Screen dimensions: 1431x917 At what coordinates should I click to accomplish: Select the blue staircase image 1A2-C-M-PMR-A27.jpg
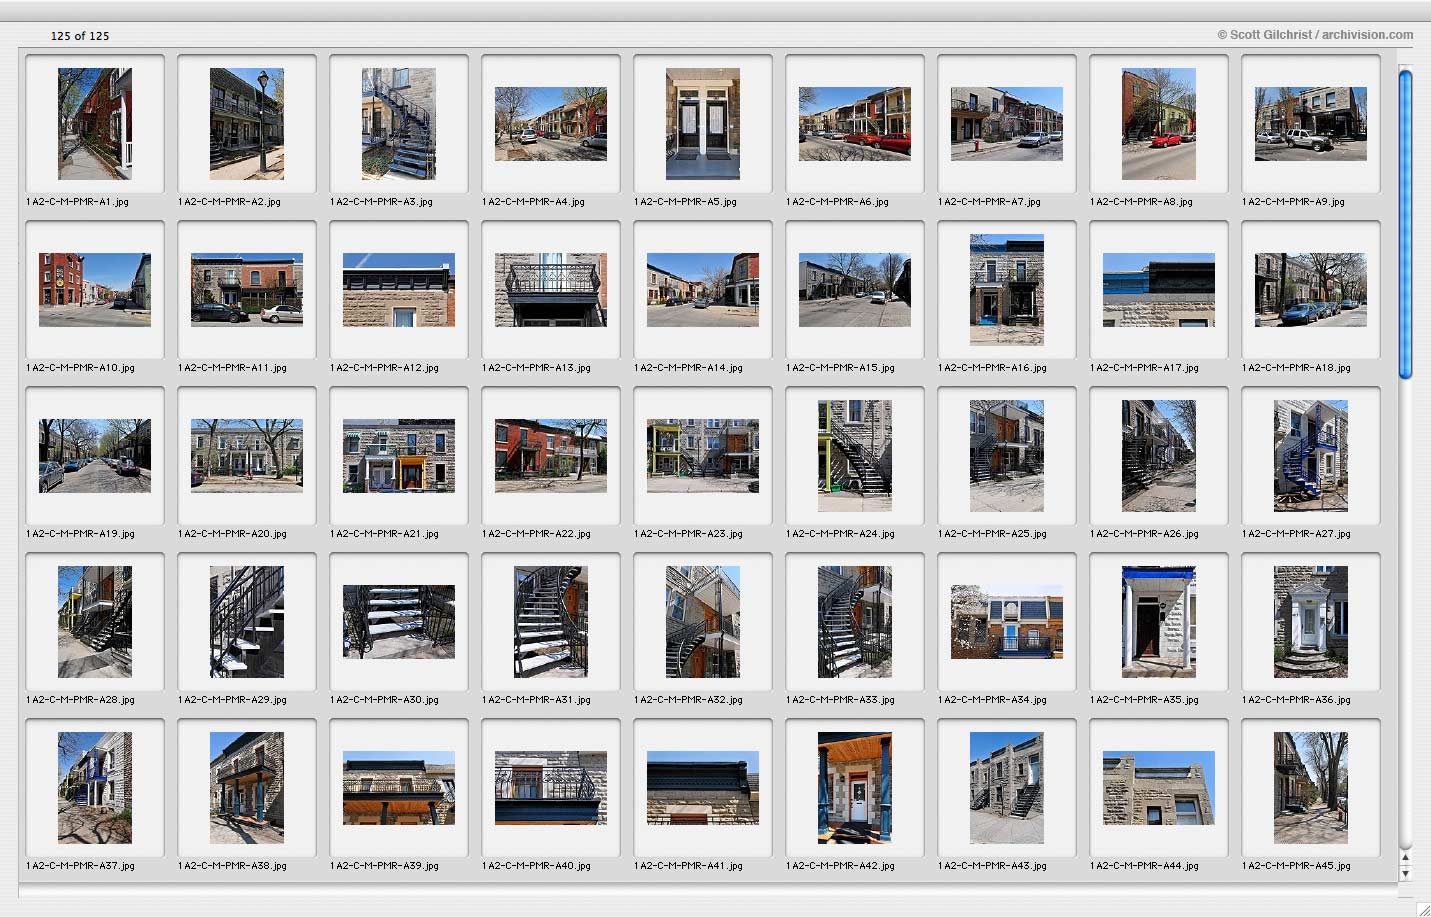[x=1311, y=456]
